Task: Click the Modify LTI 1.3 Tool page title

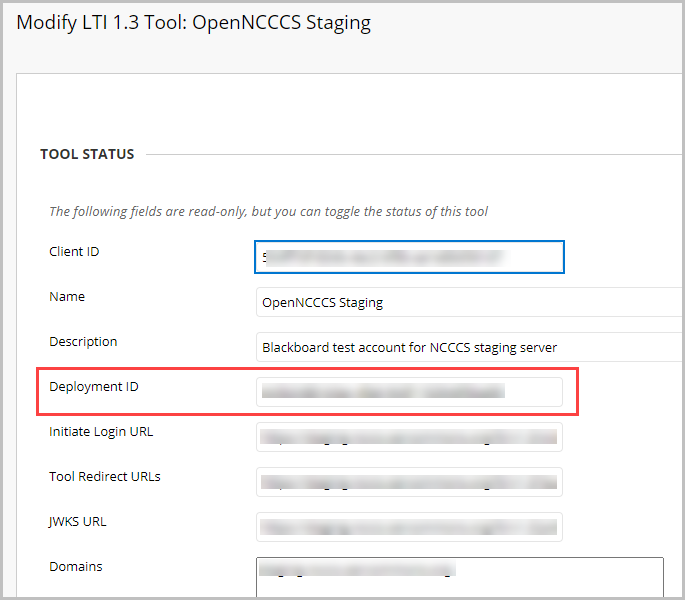Action: coord(194,23)
